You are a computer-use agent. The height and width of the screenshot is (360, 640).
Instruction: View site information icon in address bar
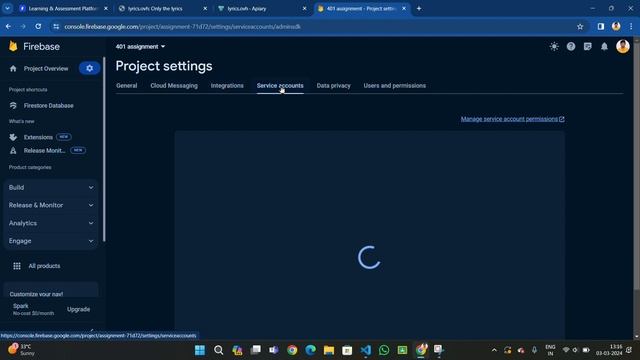[x=56, y=27]
